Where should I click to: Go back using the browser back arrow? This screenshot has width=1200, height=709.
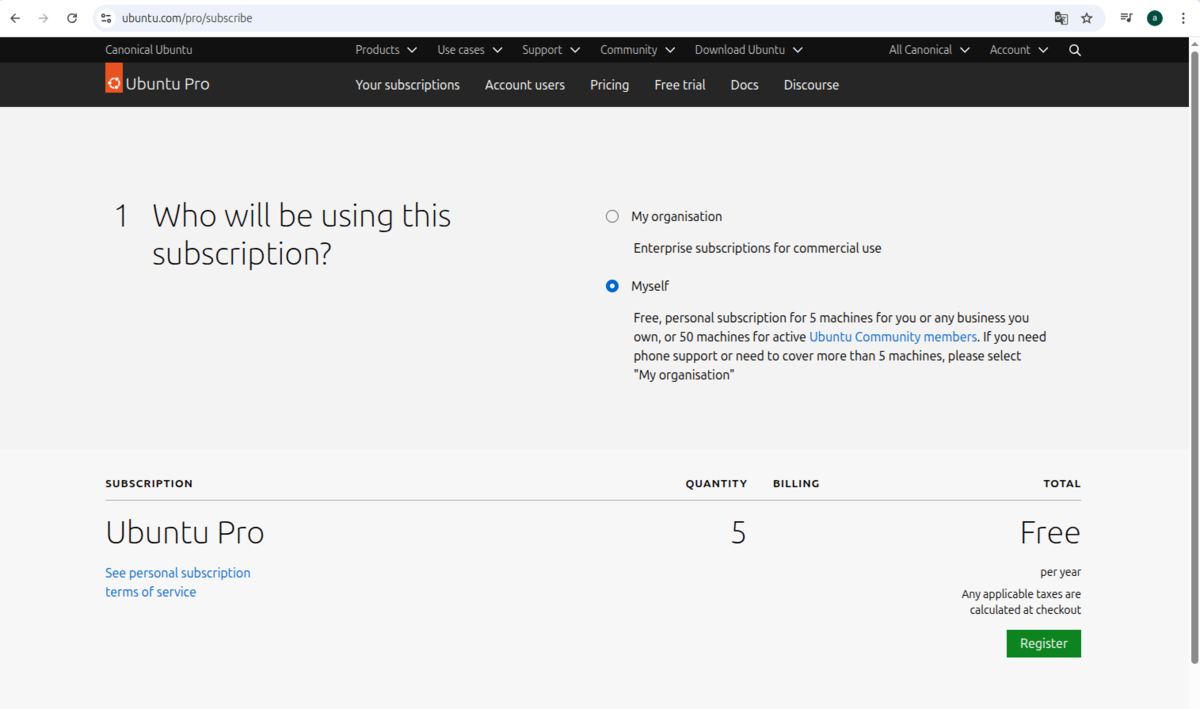click(15, 18)
